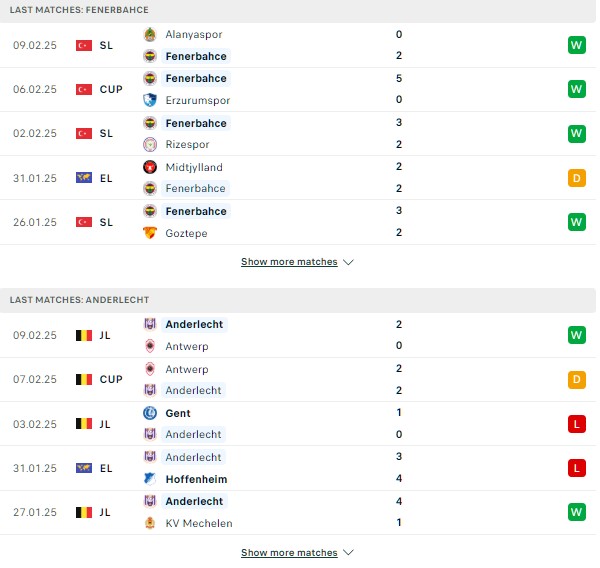Viewport: 600px width, 568px height.
Task: Click the Goztepe shield logo
Action: click(x=150, y=233)
